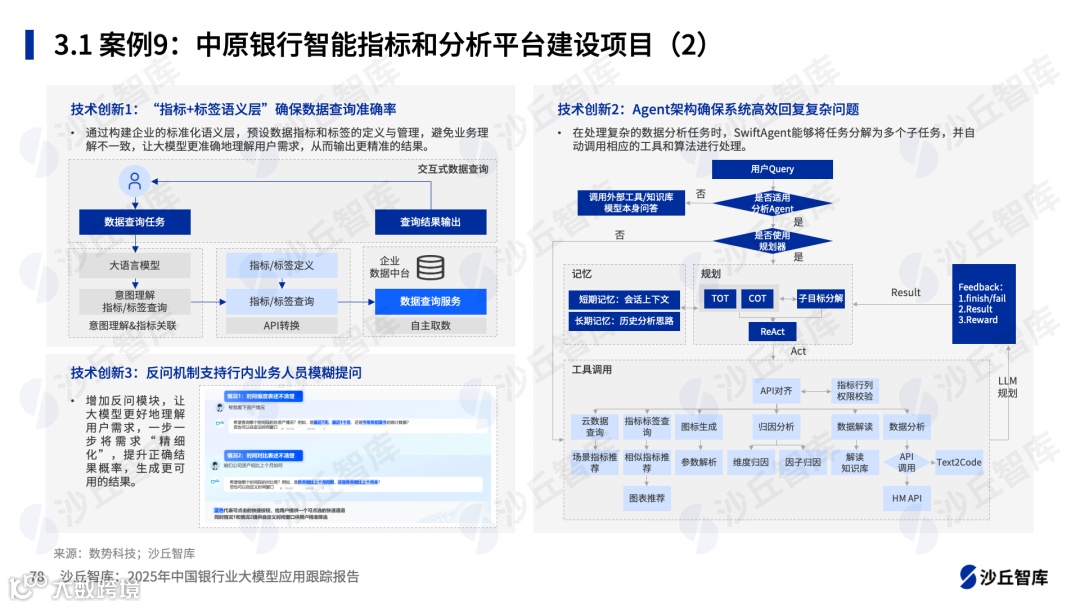The image size is (1080, 608).
Task: Click the 参数解析 box
Action: [x=698, y=462]
